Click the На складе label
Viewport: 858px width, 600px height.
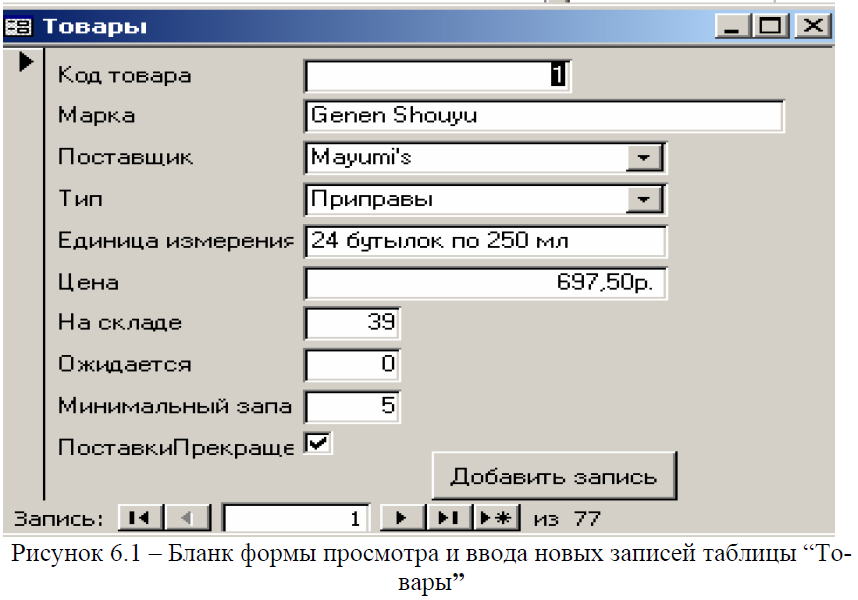click(x=120, y=323)
